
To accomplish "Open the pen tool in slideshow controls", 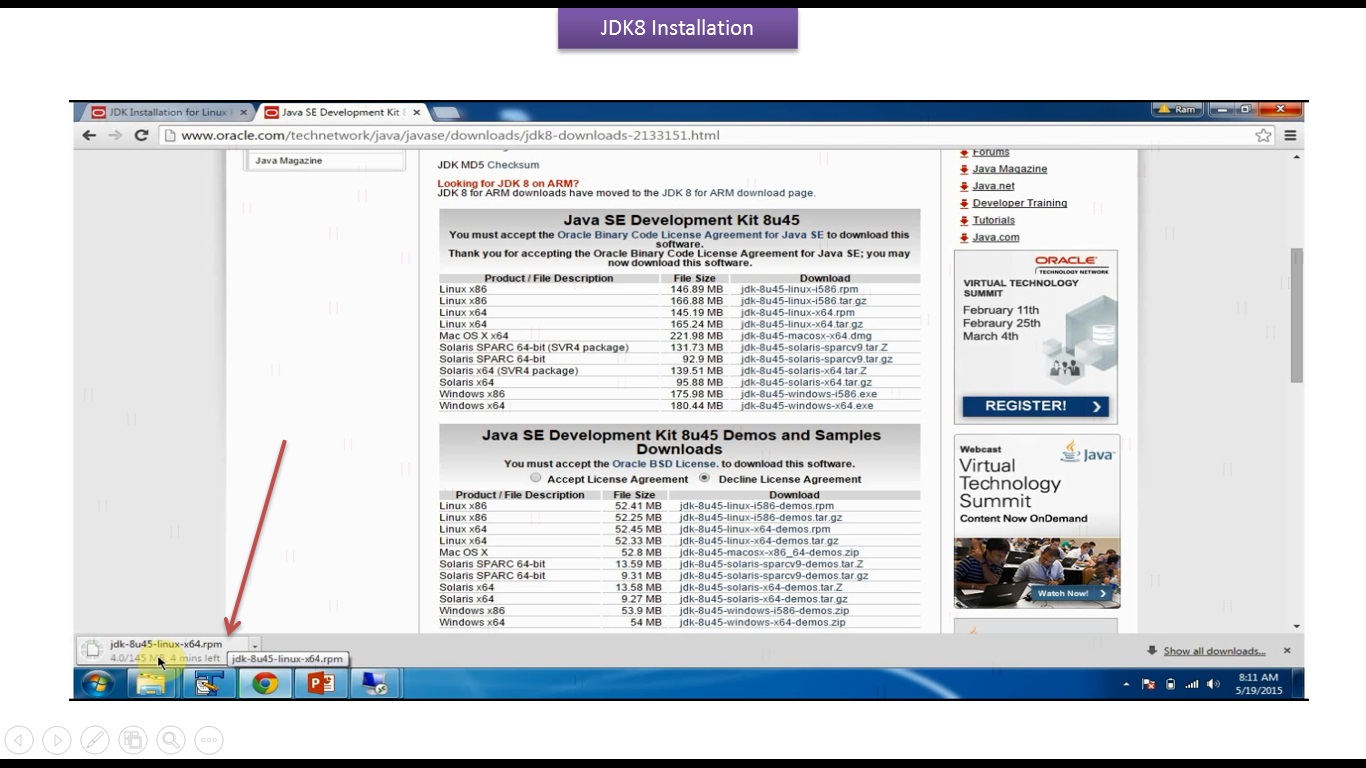I will coord(95,740).
